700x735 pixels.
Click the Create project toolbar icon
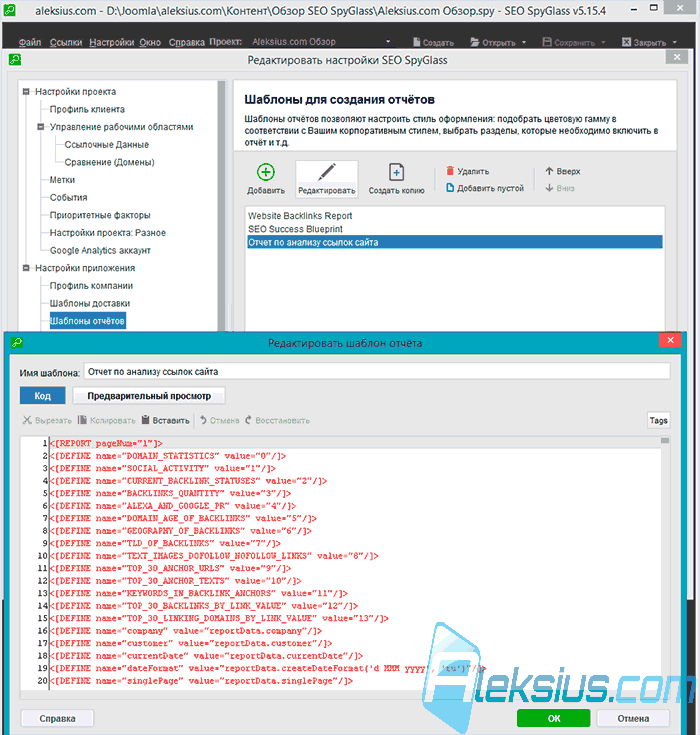[x=416, y=42]
